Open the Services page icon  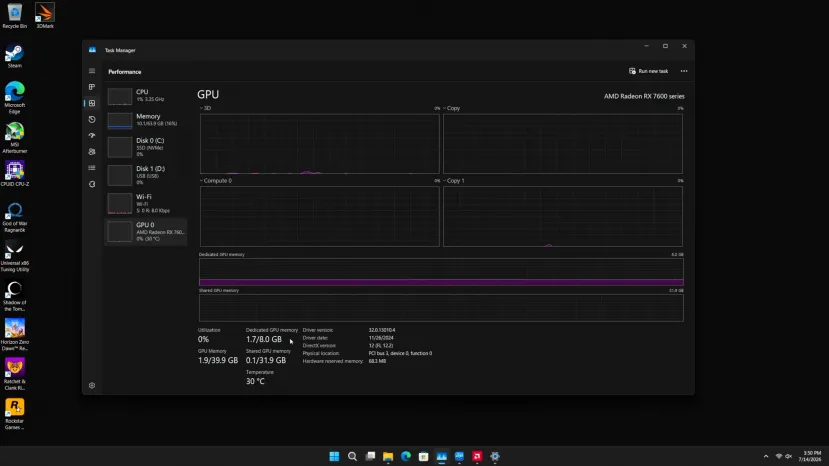[x=92, y=184]
